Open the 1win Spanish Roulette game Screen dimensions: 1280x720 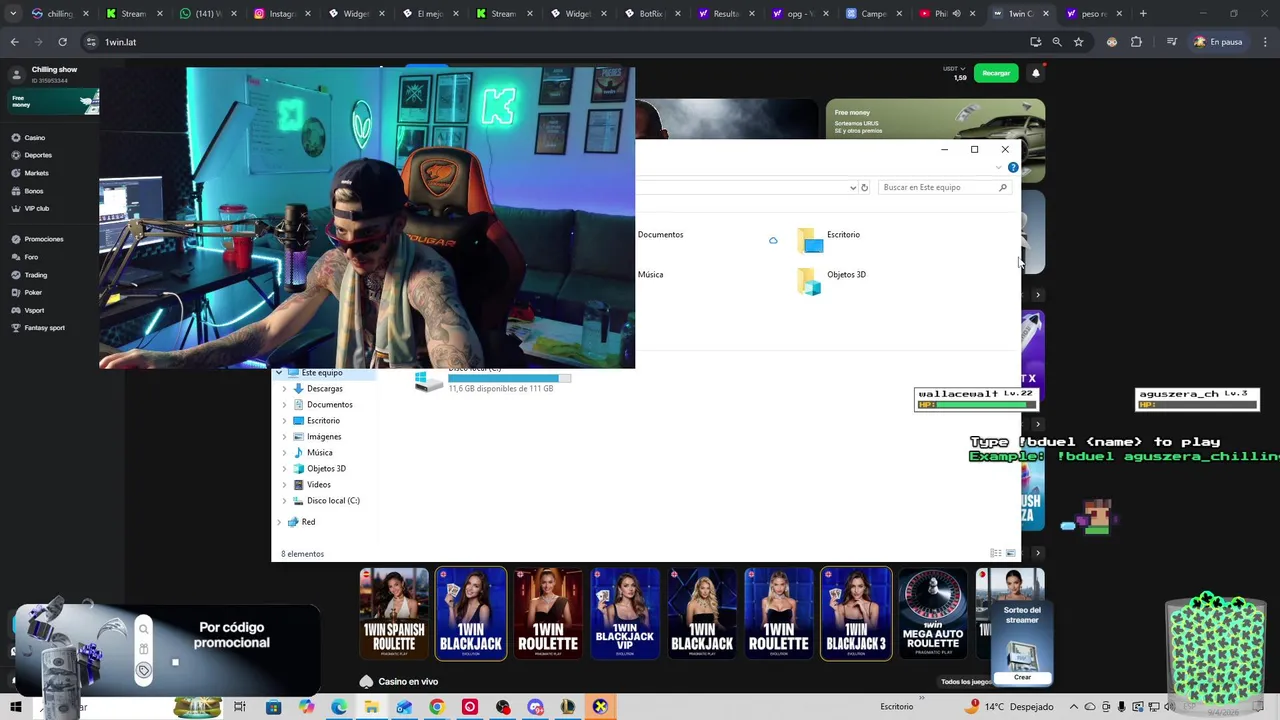[394, 613]
